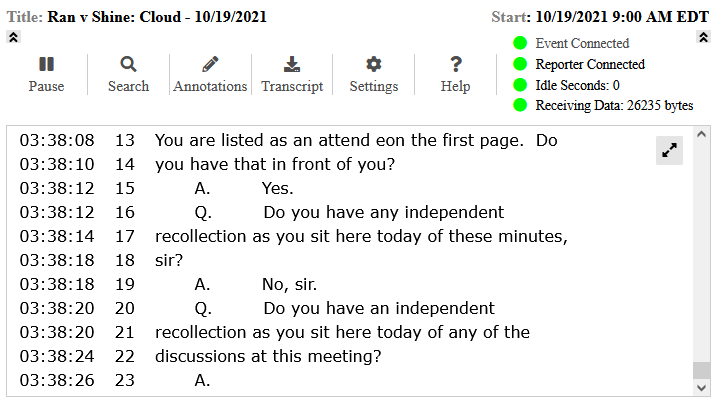Open the Settings gear
Screen dimensions: 717x409
(374, 74)
